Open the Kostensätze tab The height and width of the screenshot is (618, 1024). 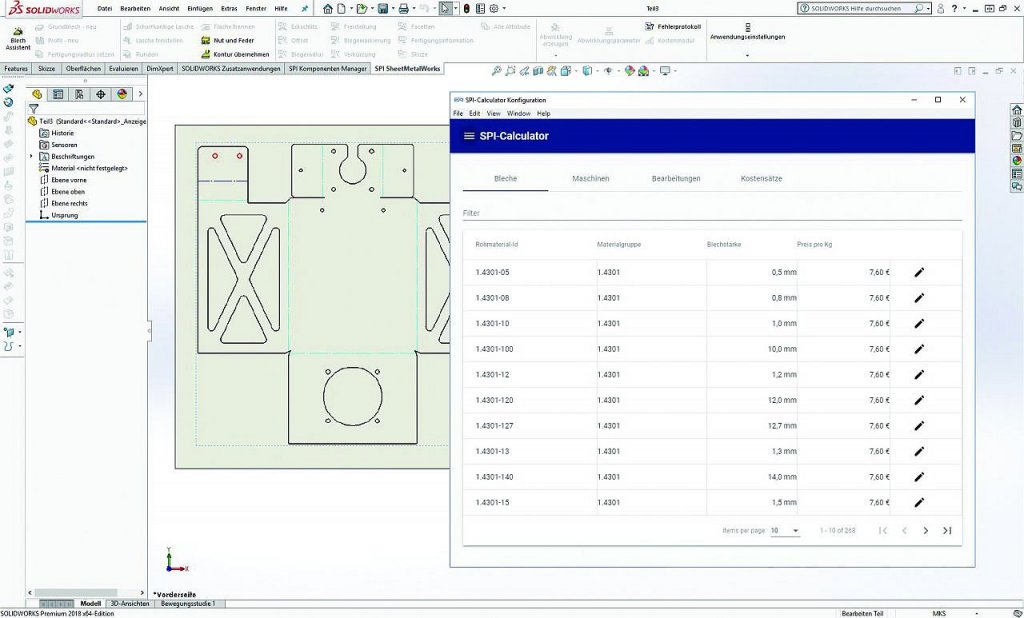(x=761, y=178)
